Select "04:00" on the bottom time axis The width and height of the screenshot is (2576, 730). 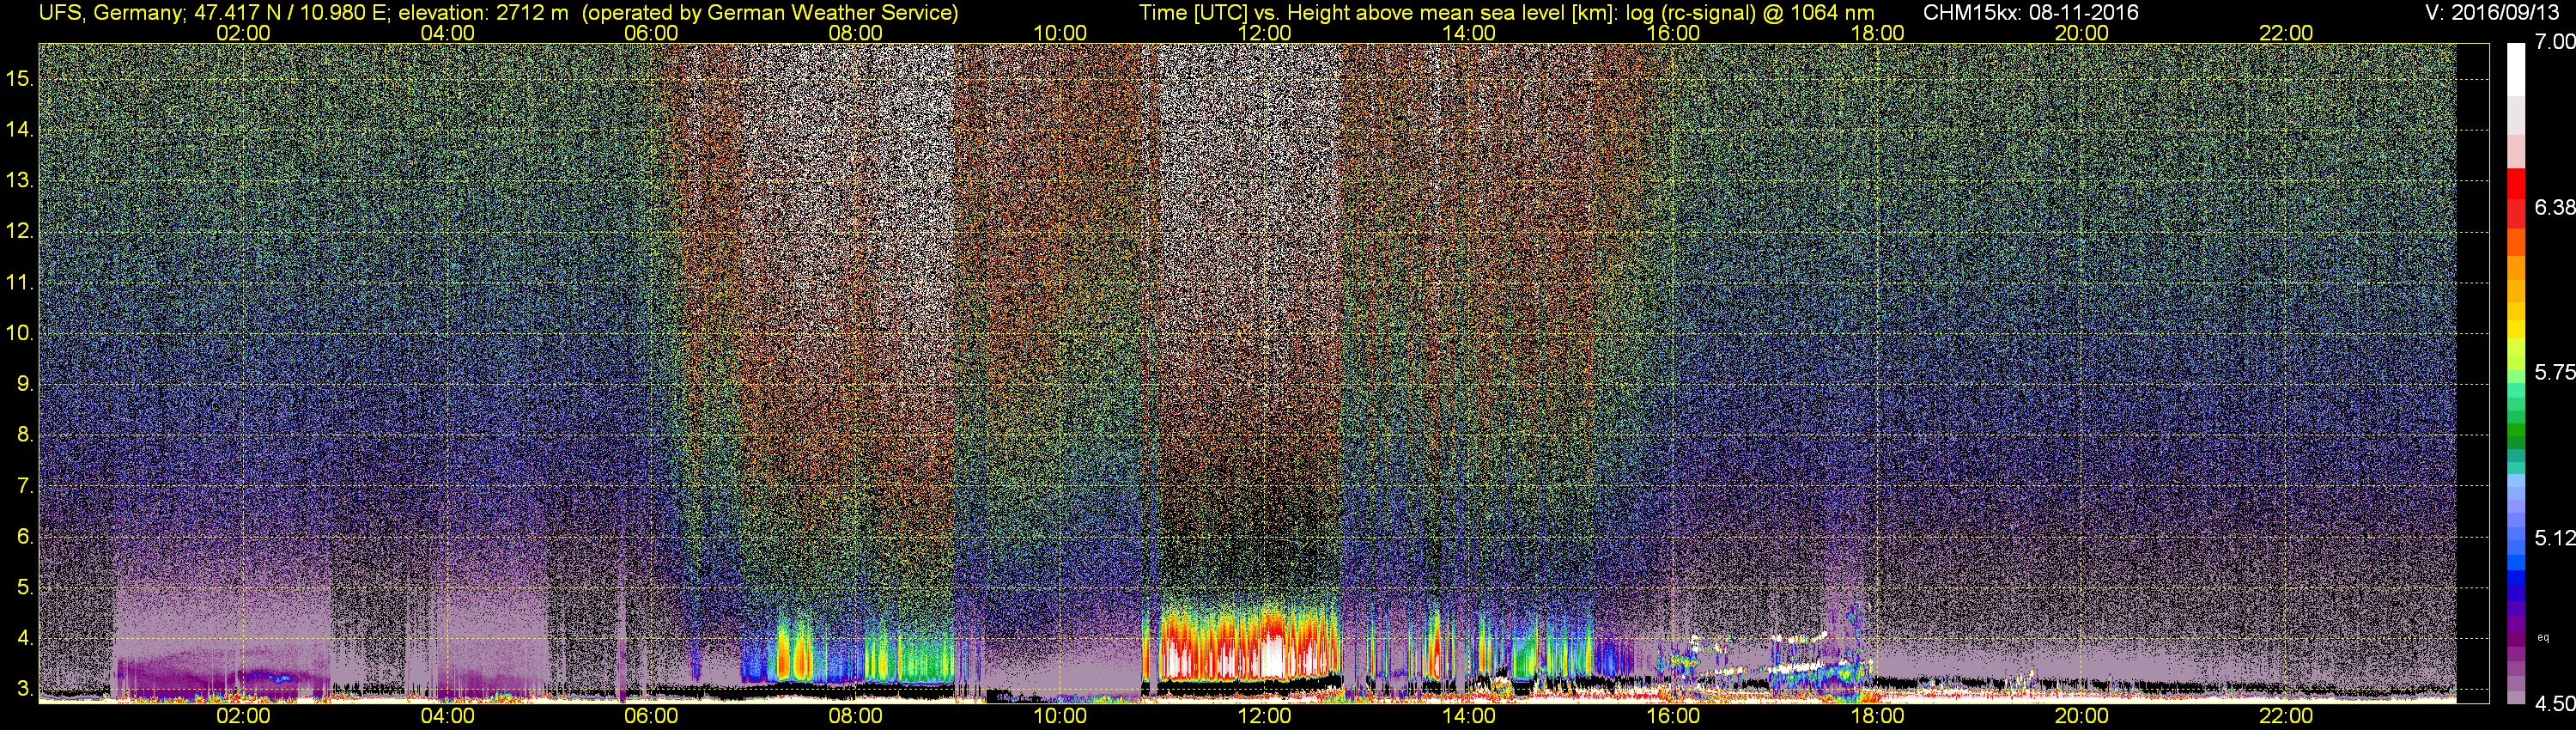(x=447, y=716)
